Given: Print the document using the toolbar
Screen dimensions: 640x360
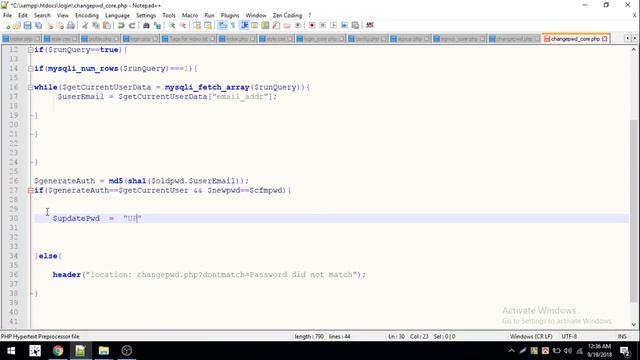Looking at the screenshot, I should tap(71, 25).
